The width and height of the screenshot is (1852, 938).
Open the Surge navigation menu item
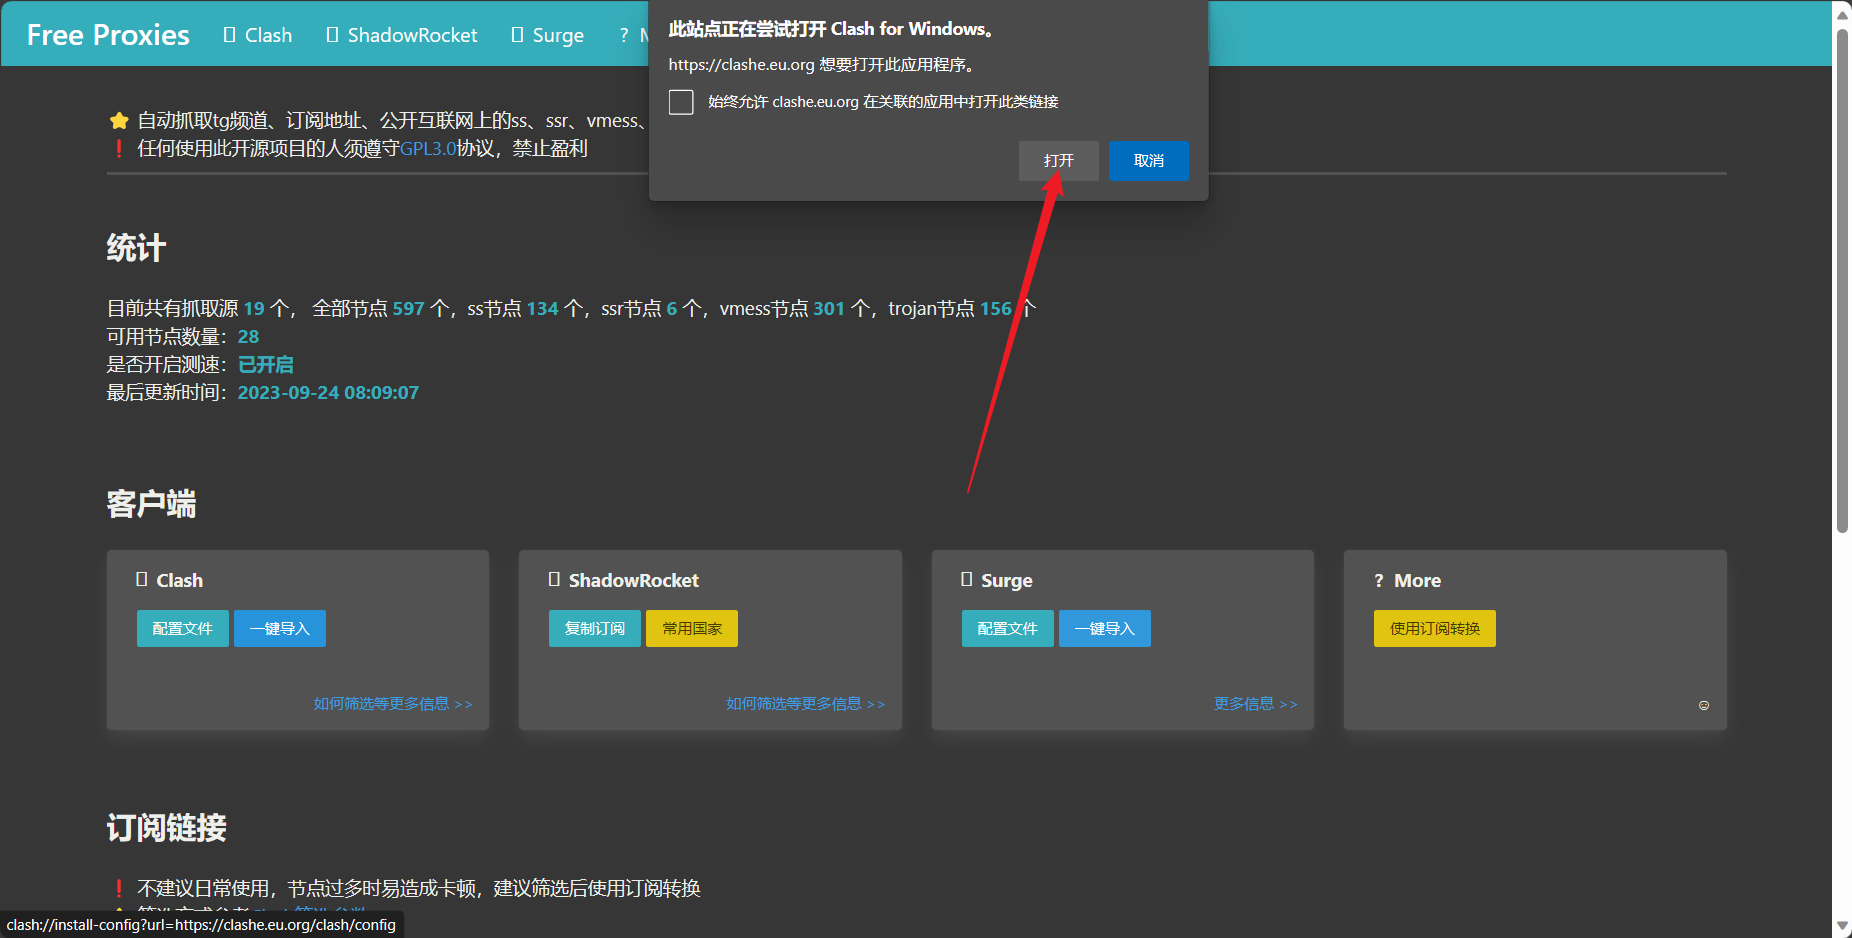point(548,35)
